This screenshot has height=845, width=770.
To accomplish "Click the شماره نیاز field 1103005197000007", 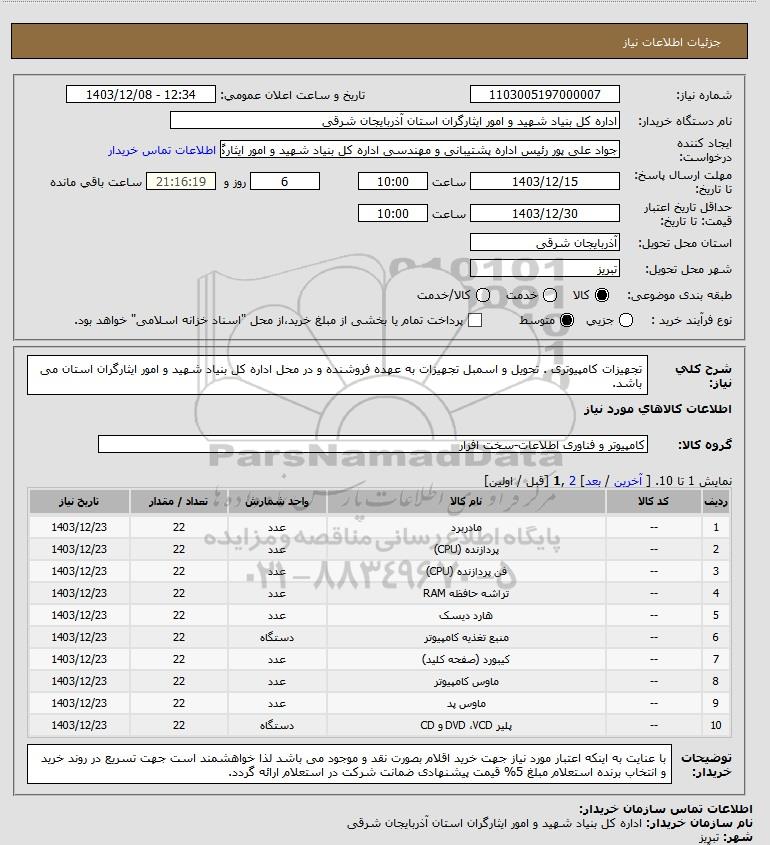I will pyautogui.click(x=545, y=94).
